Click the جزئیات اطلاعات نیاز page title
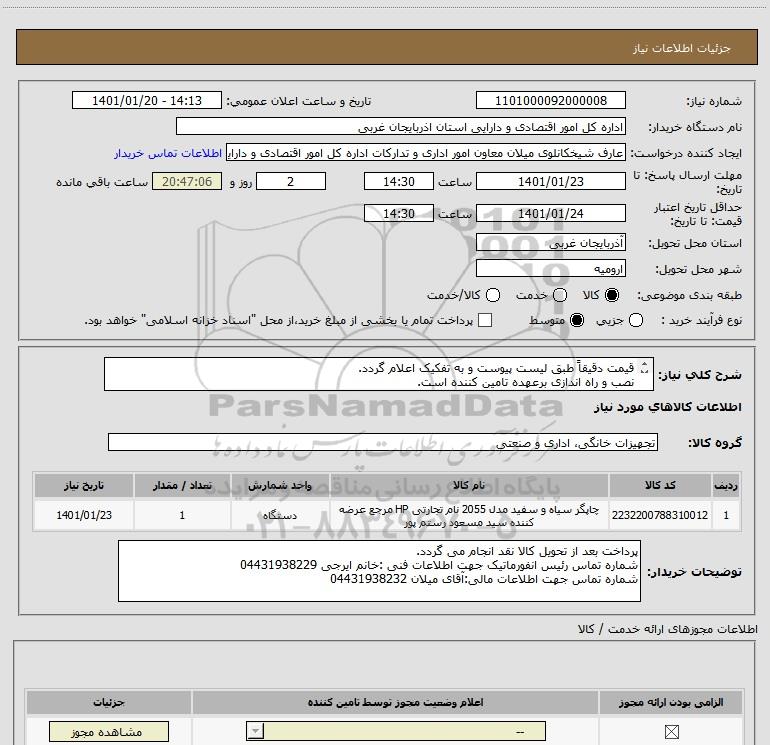 682,48
